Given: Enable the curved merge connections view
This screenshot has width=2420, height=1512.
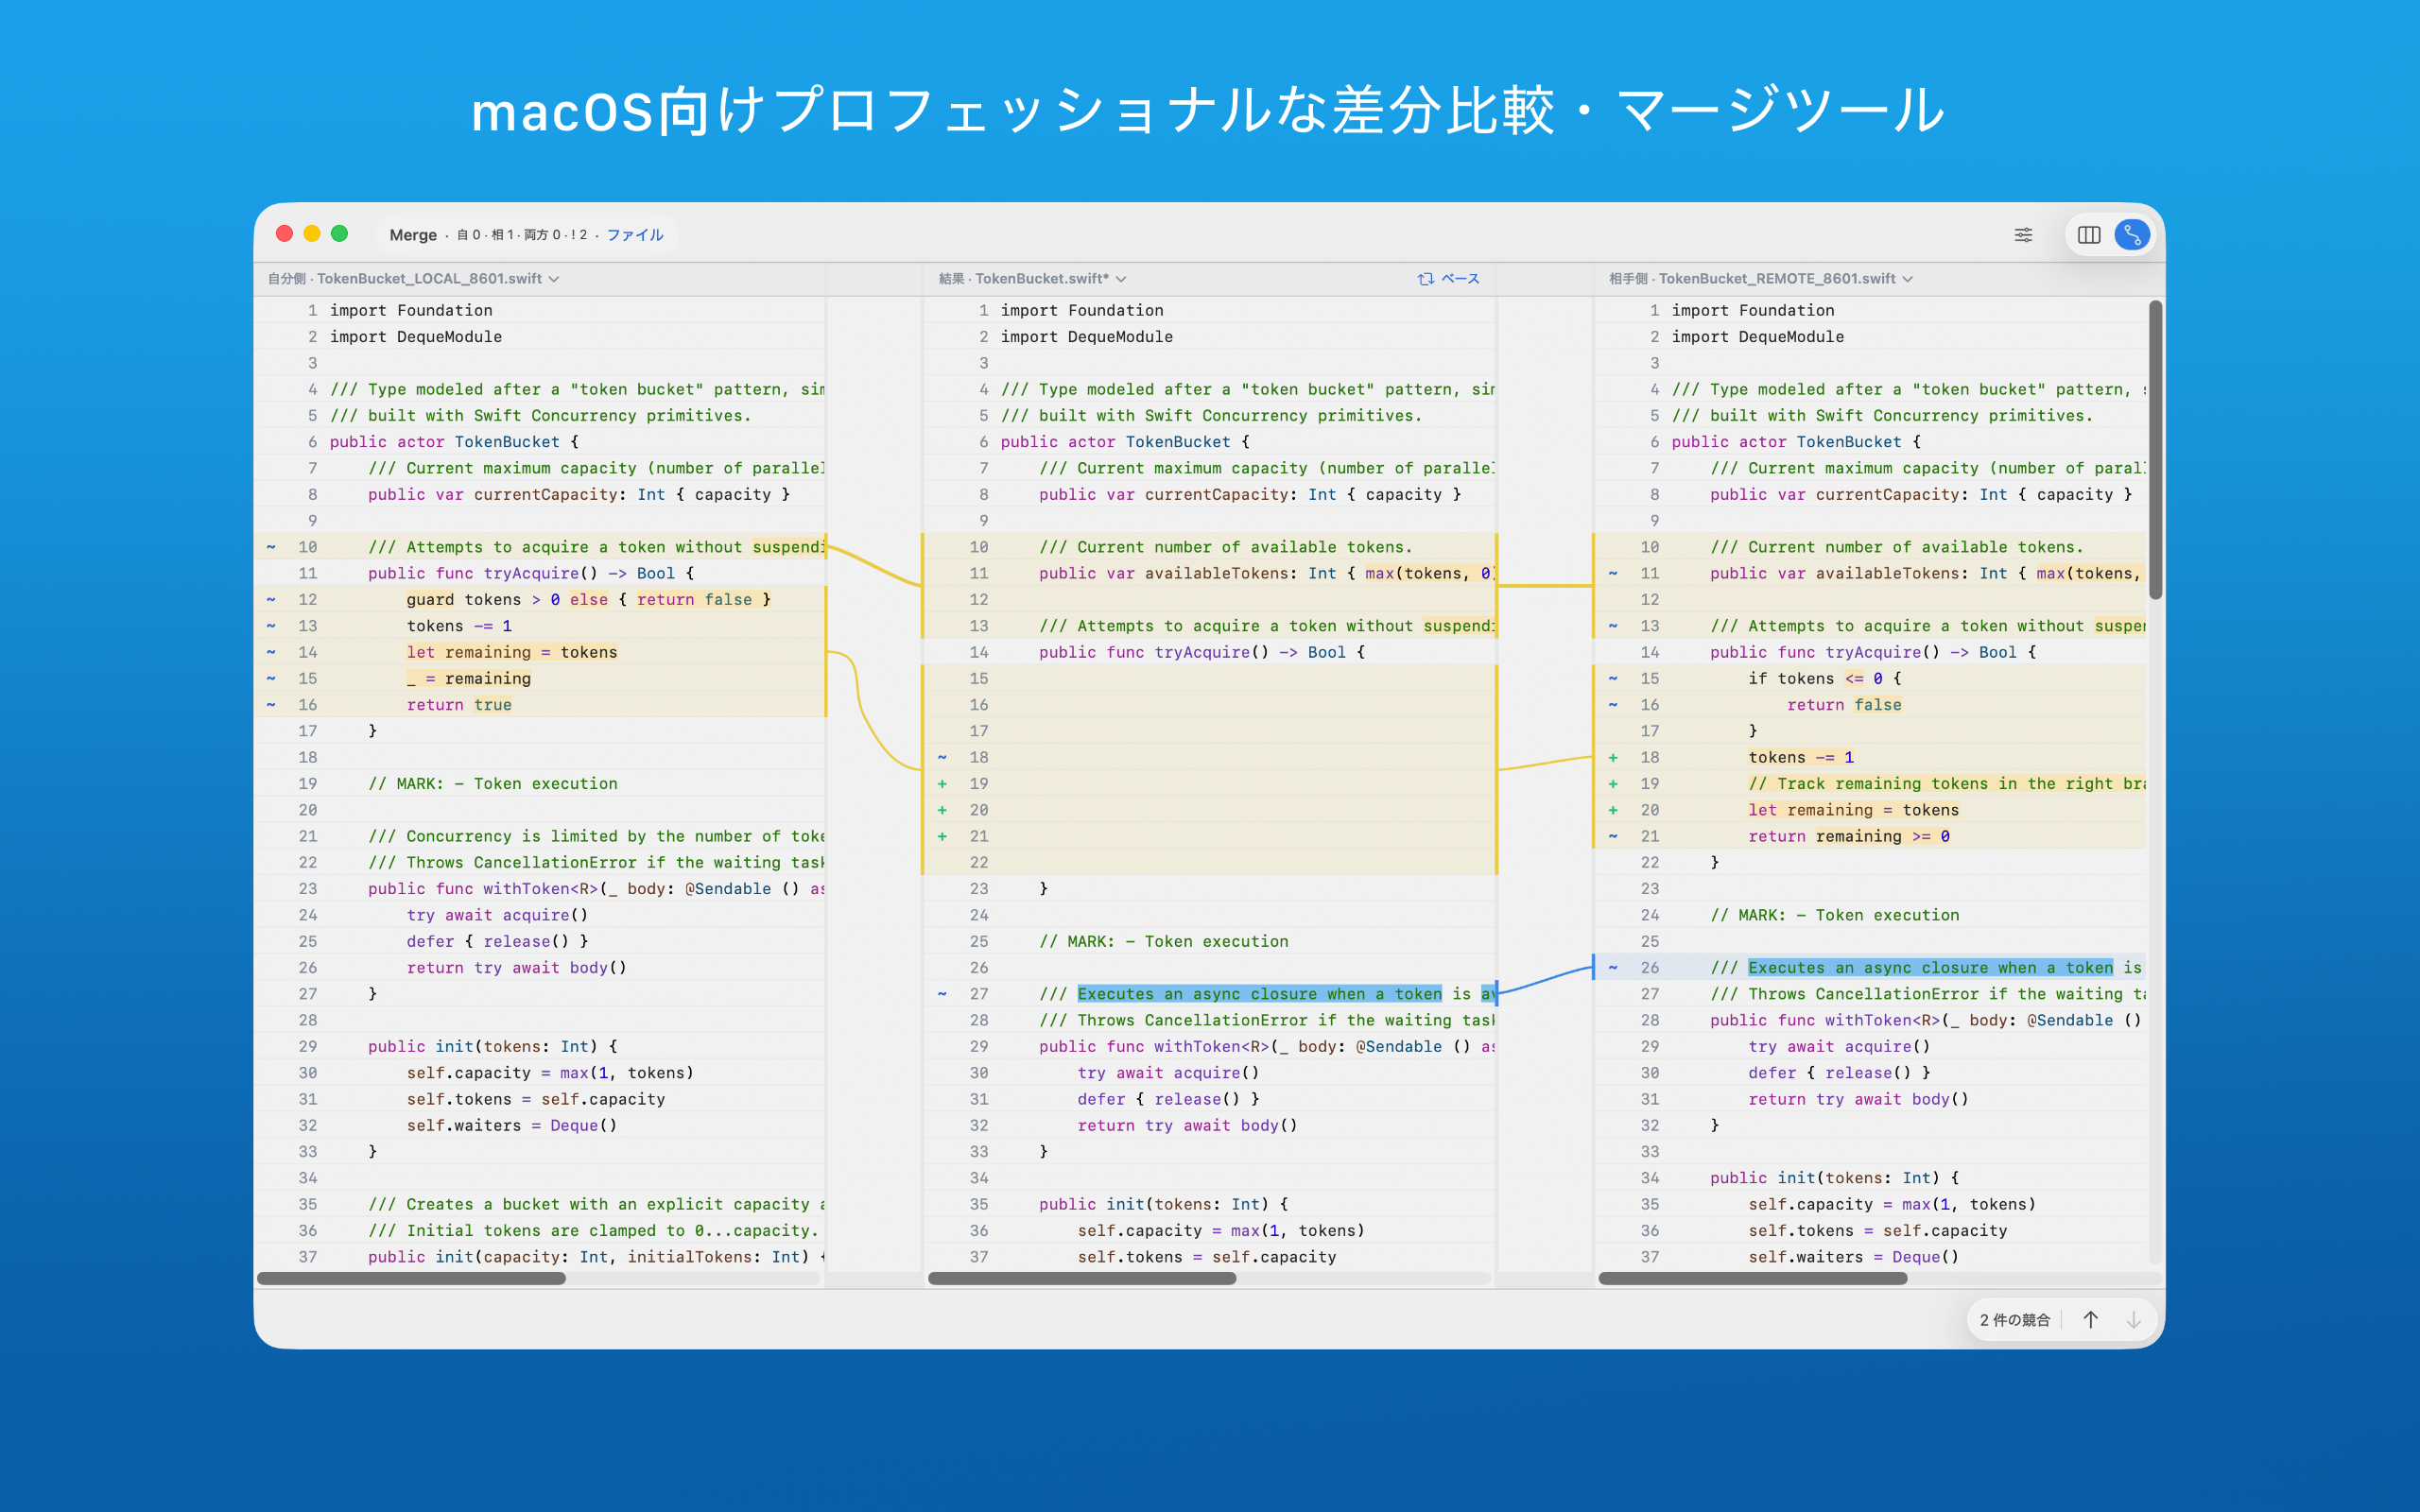Looking at the screenshot, I should pyautogui.click(x=2133, y=234).
